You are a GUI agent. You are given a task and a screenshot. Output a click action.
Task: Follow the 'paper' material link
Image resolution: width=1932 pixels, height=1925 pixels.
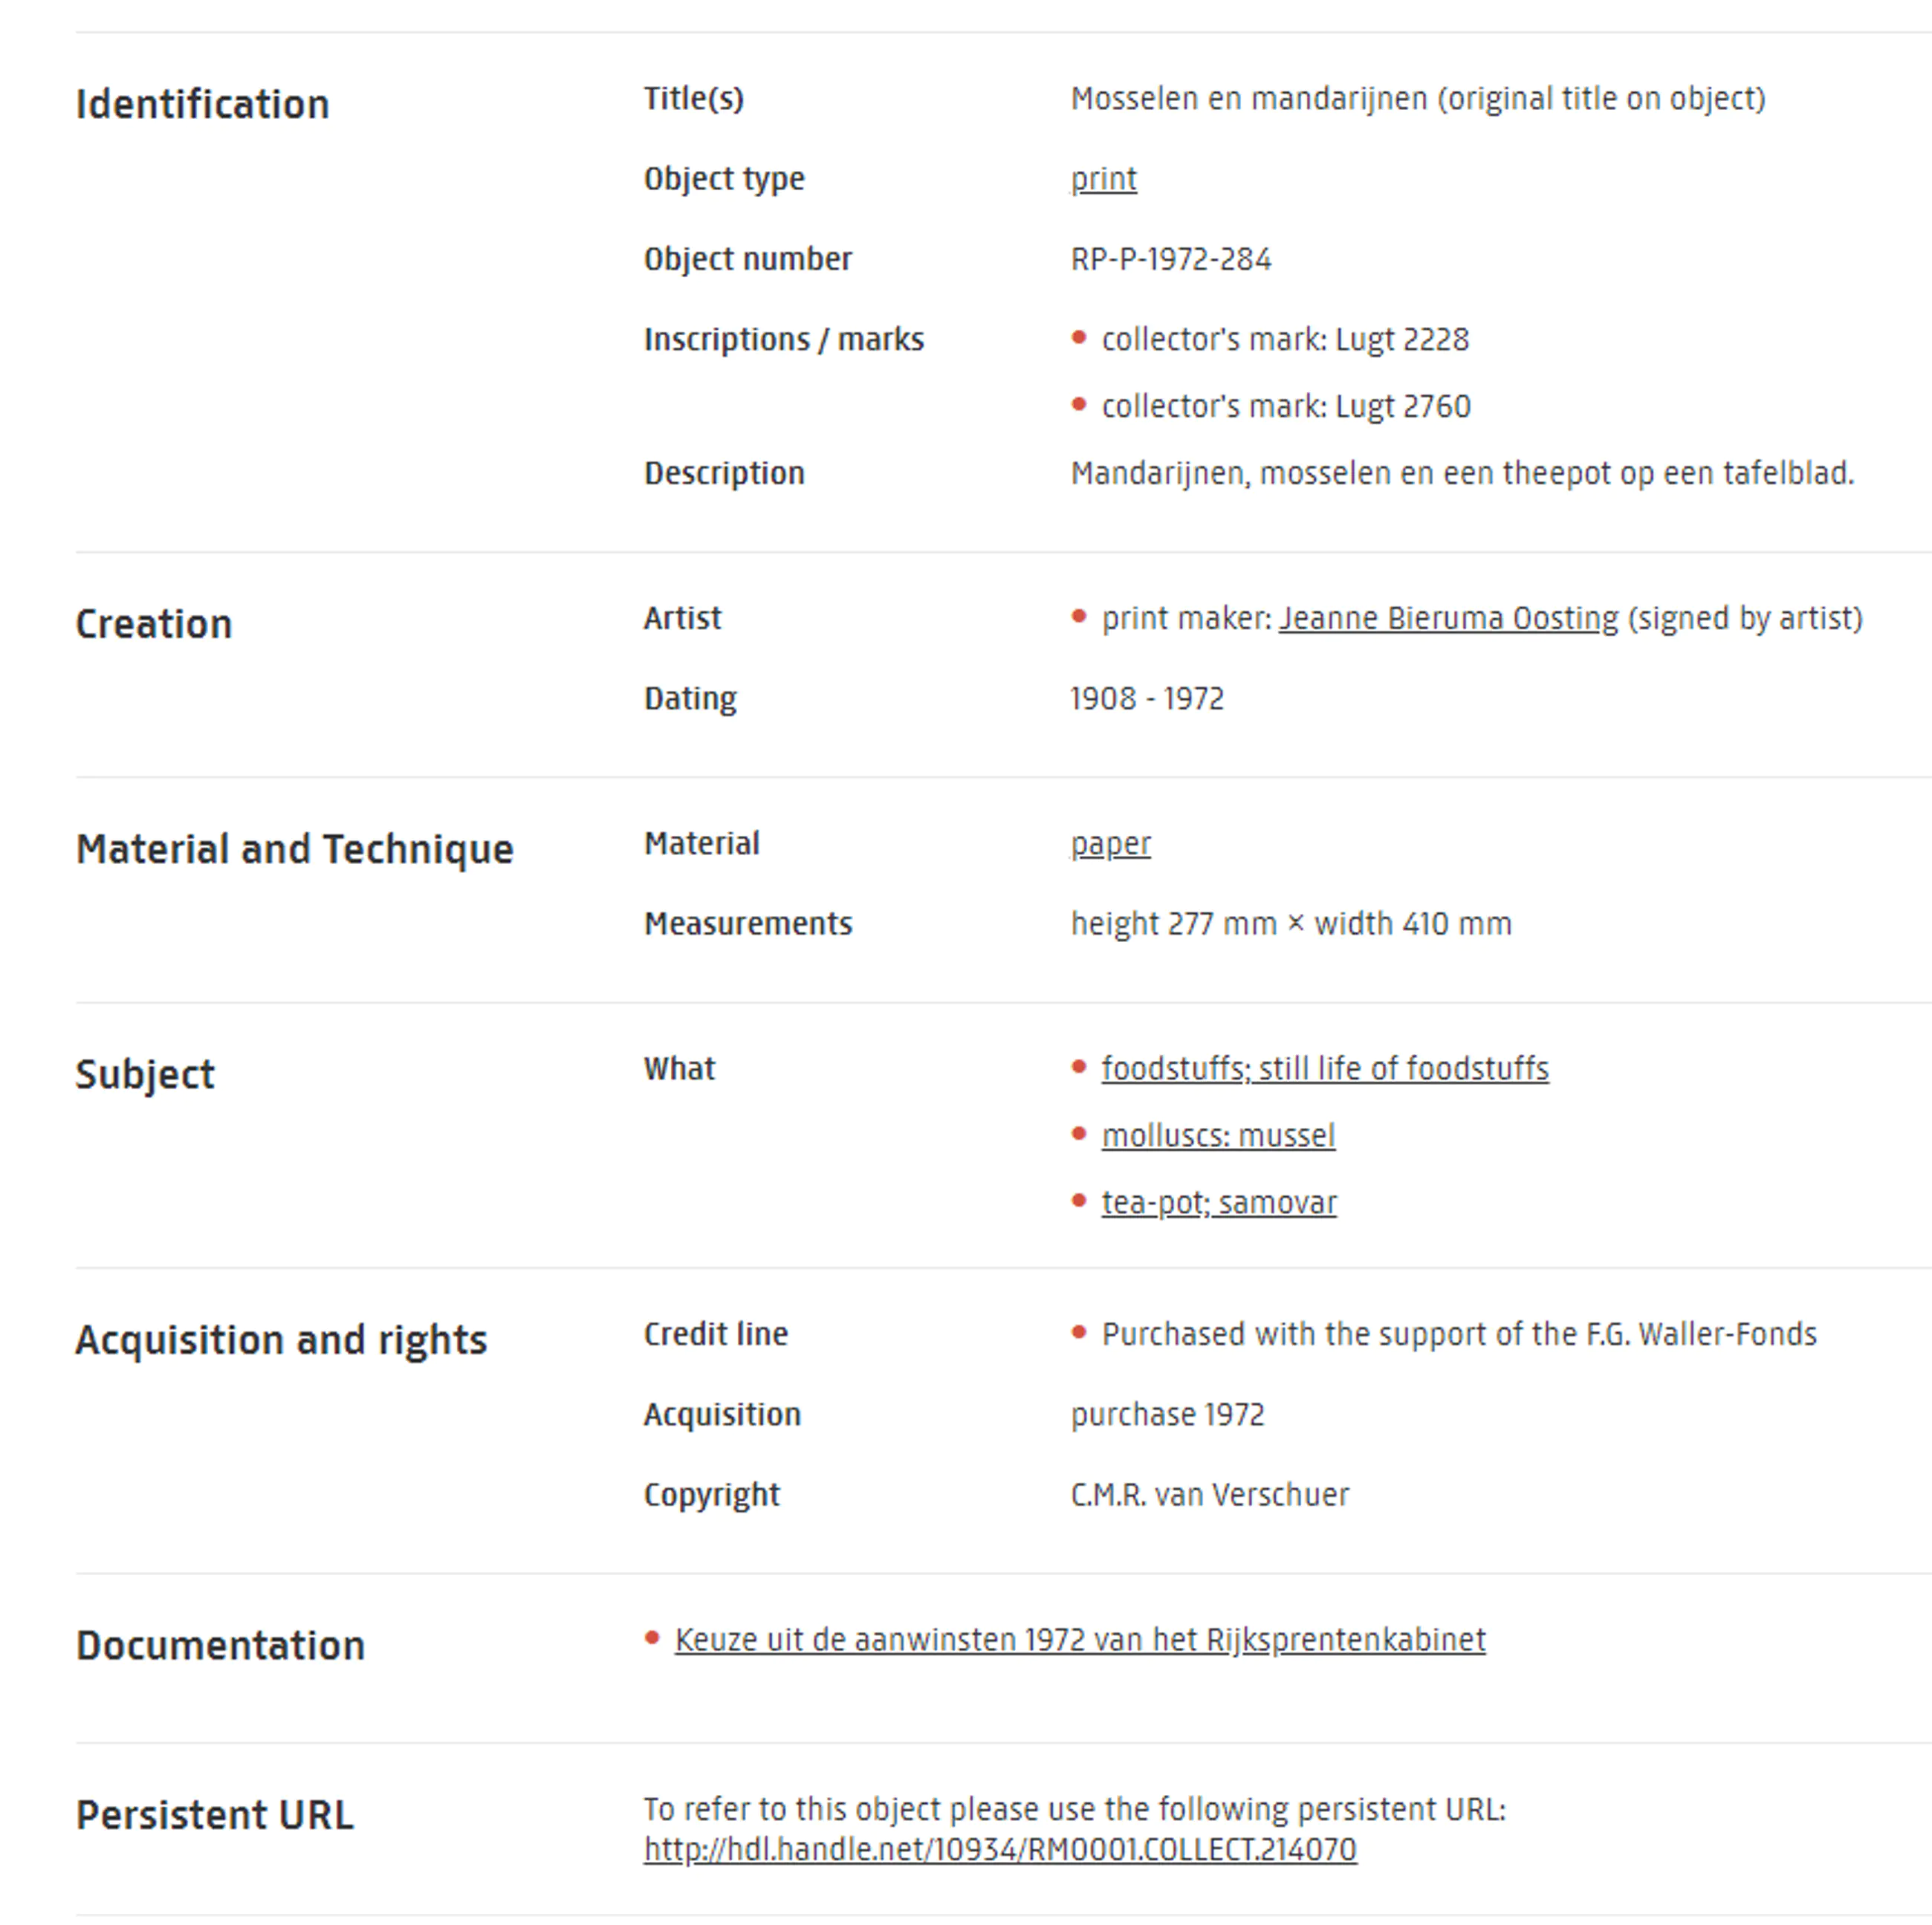(x=1110, y=844)
